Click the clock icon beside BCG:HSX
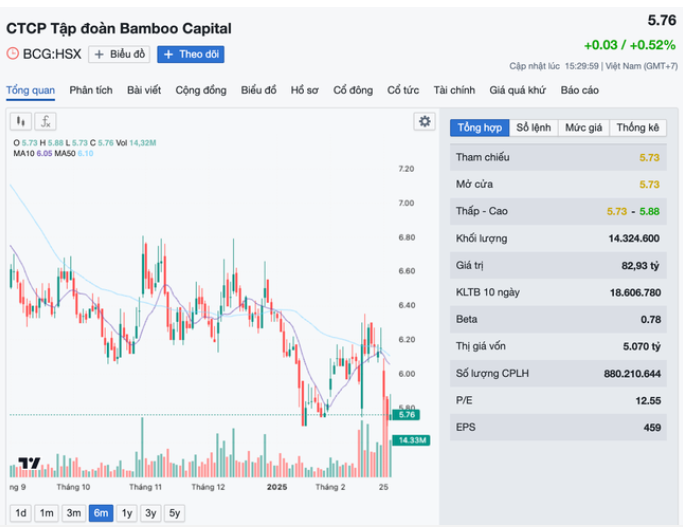Image resolution: width=683 pixels, height=527 pixels. (x=12, y=55)
